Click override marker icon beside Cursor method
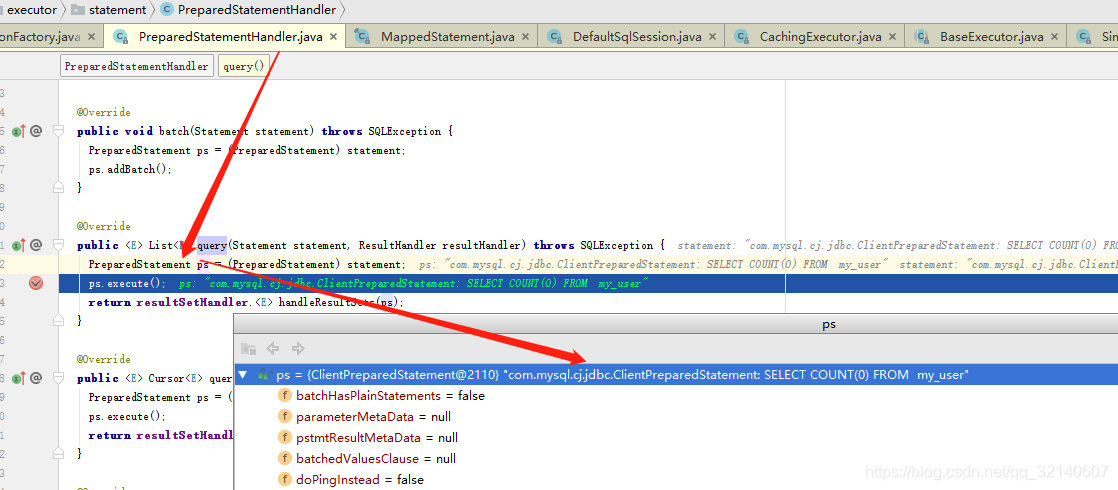The width and height of the screenshot is (1118, 490). 19,378
